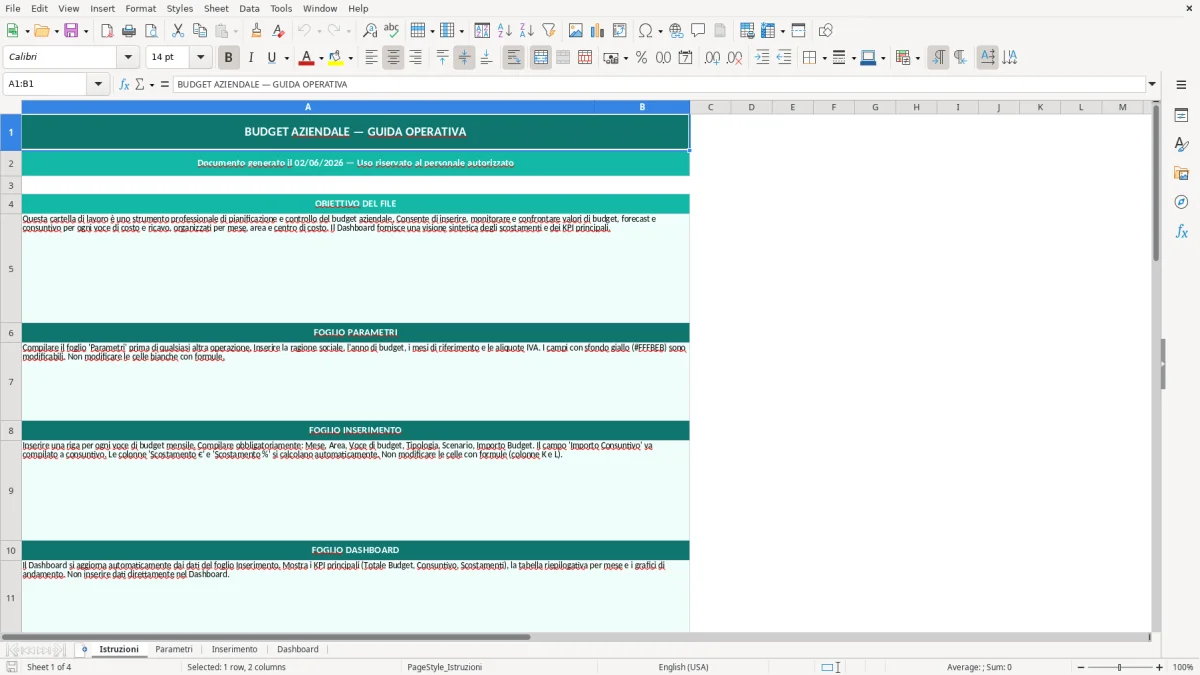
Task: Open the Calibri font name dropdown
Action: coord(128,57)
